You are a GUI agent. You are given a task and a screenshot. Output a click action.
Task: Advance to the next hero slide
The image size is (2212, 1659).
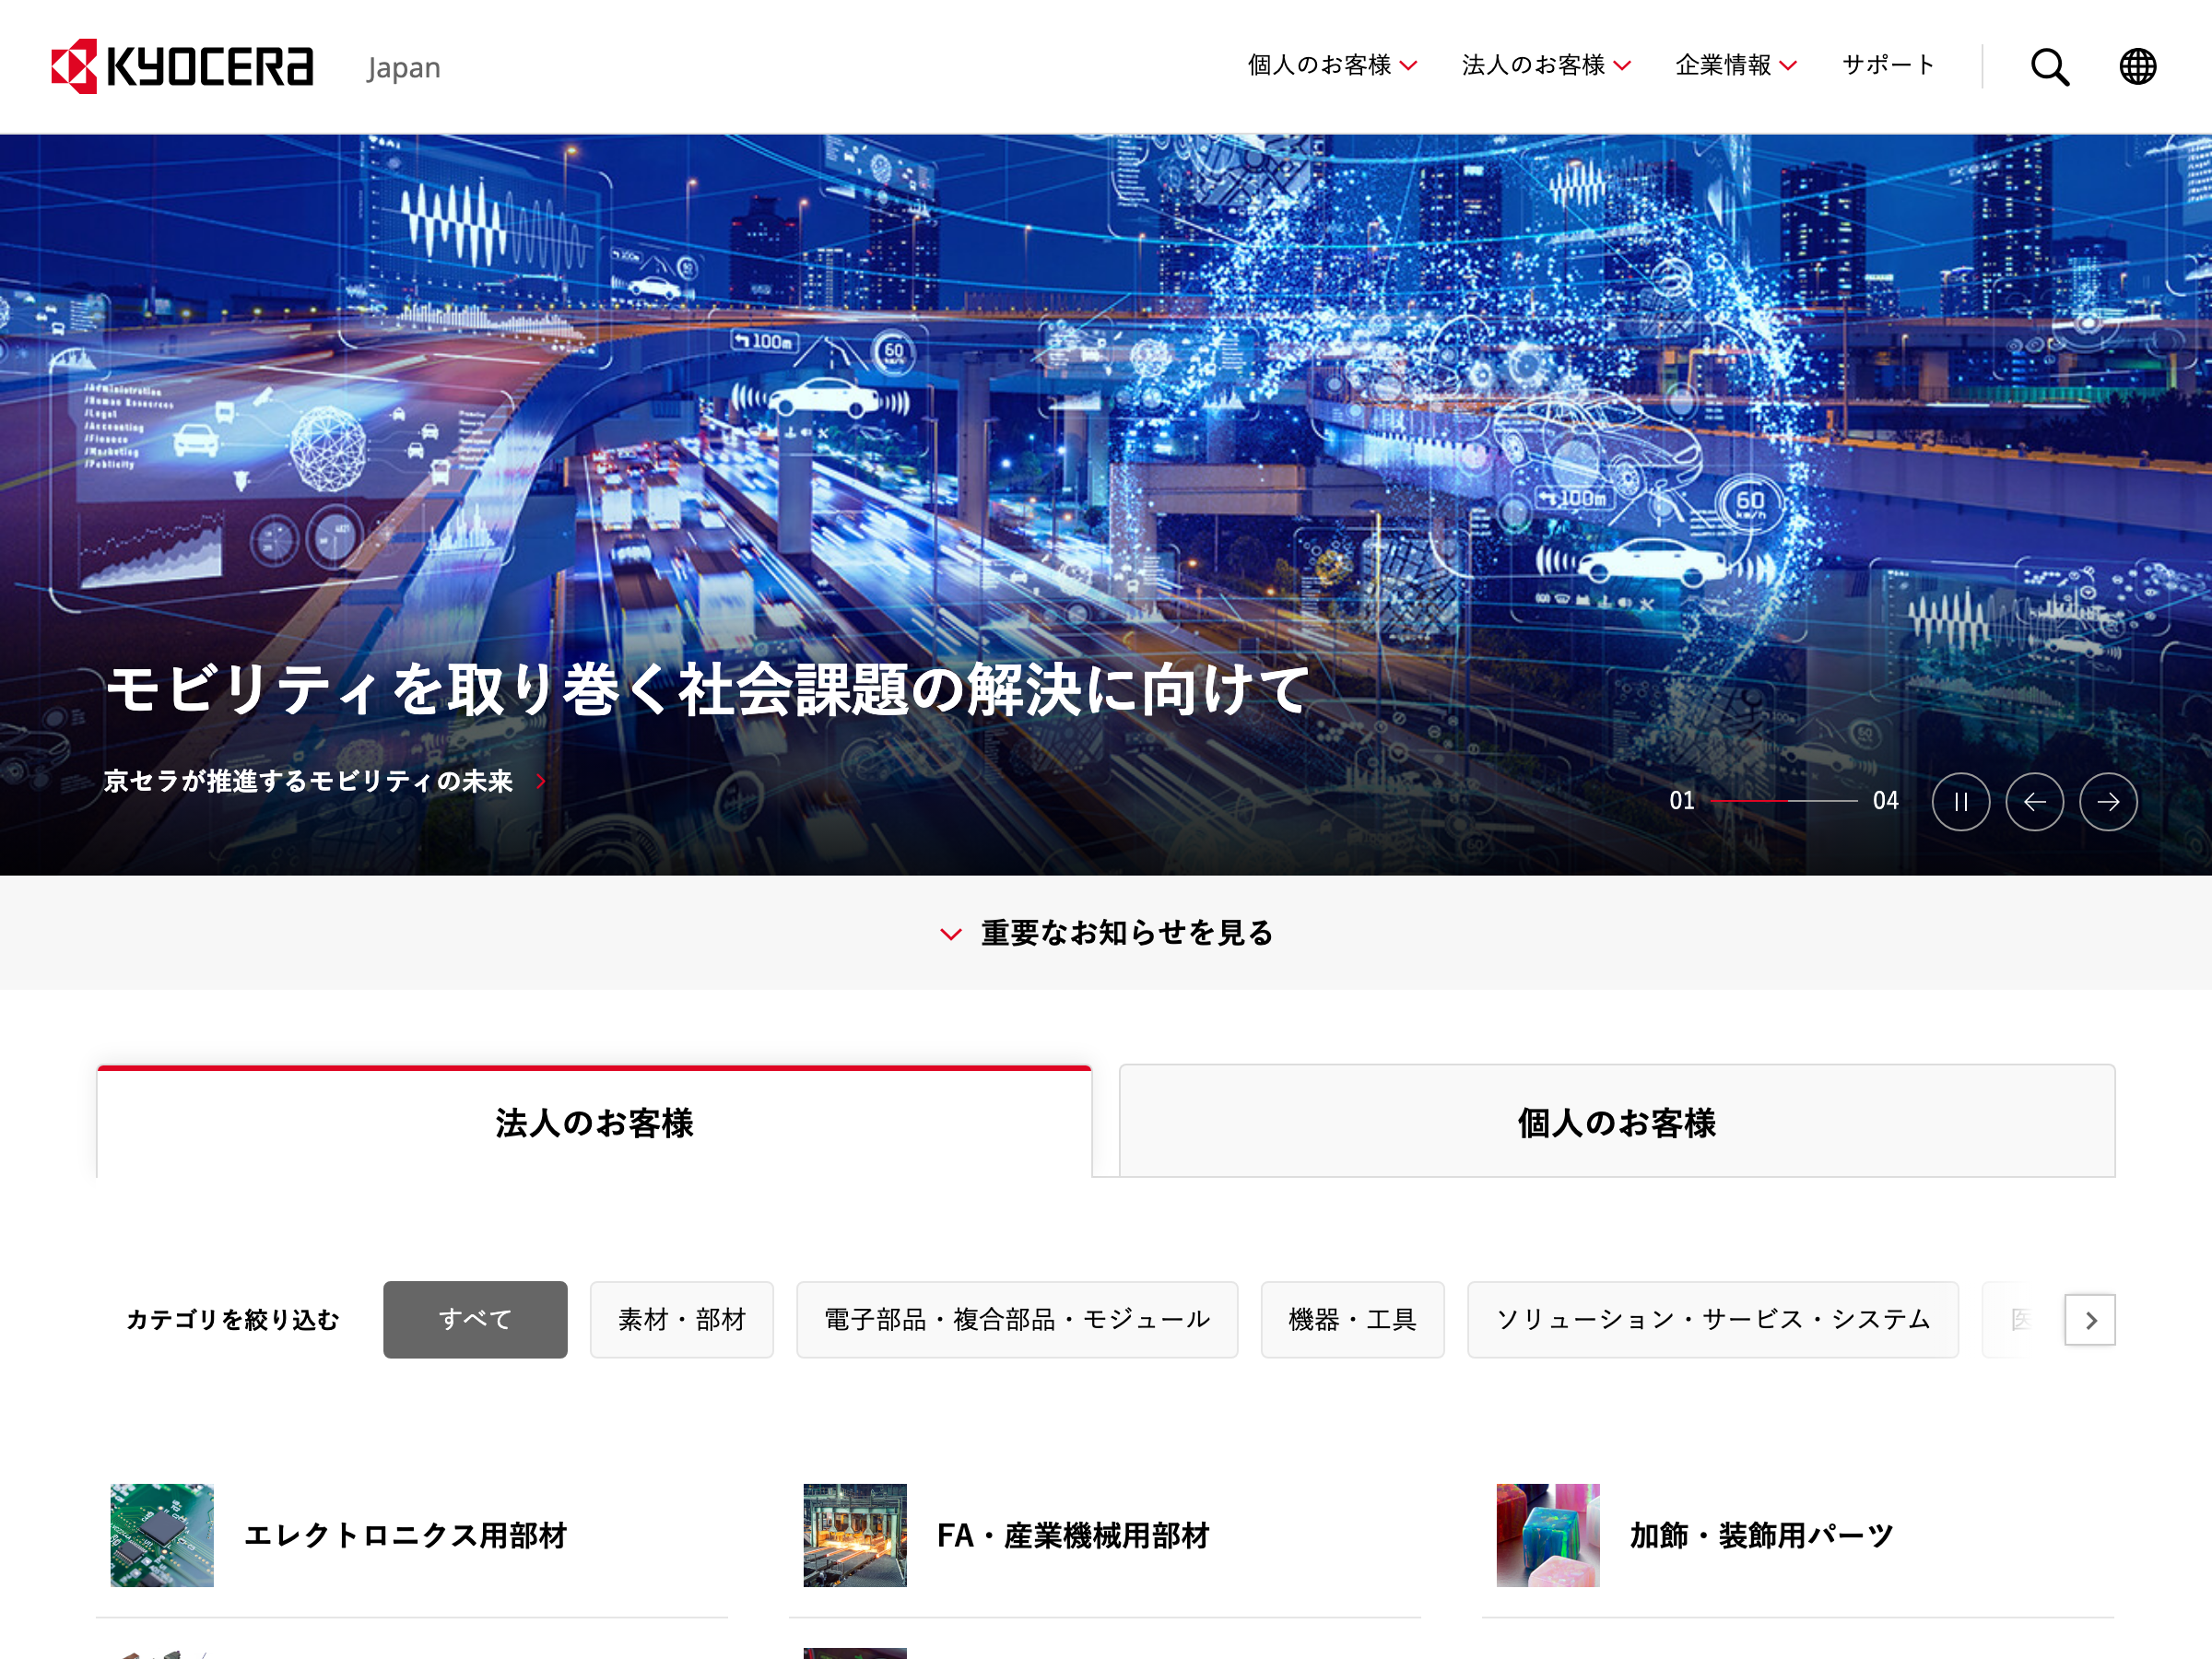click(x=2108, y=801)
